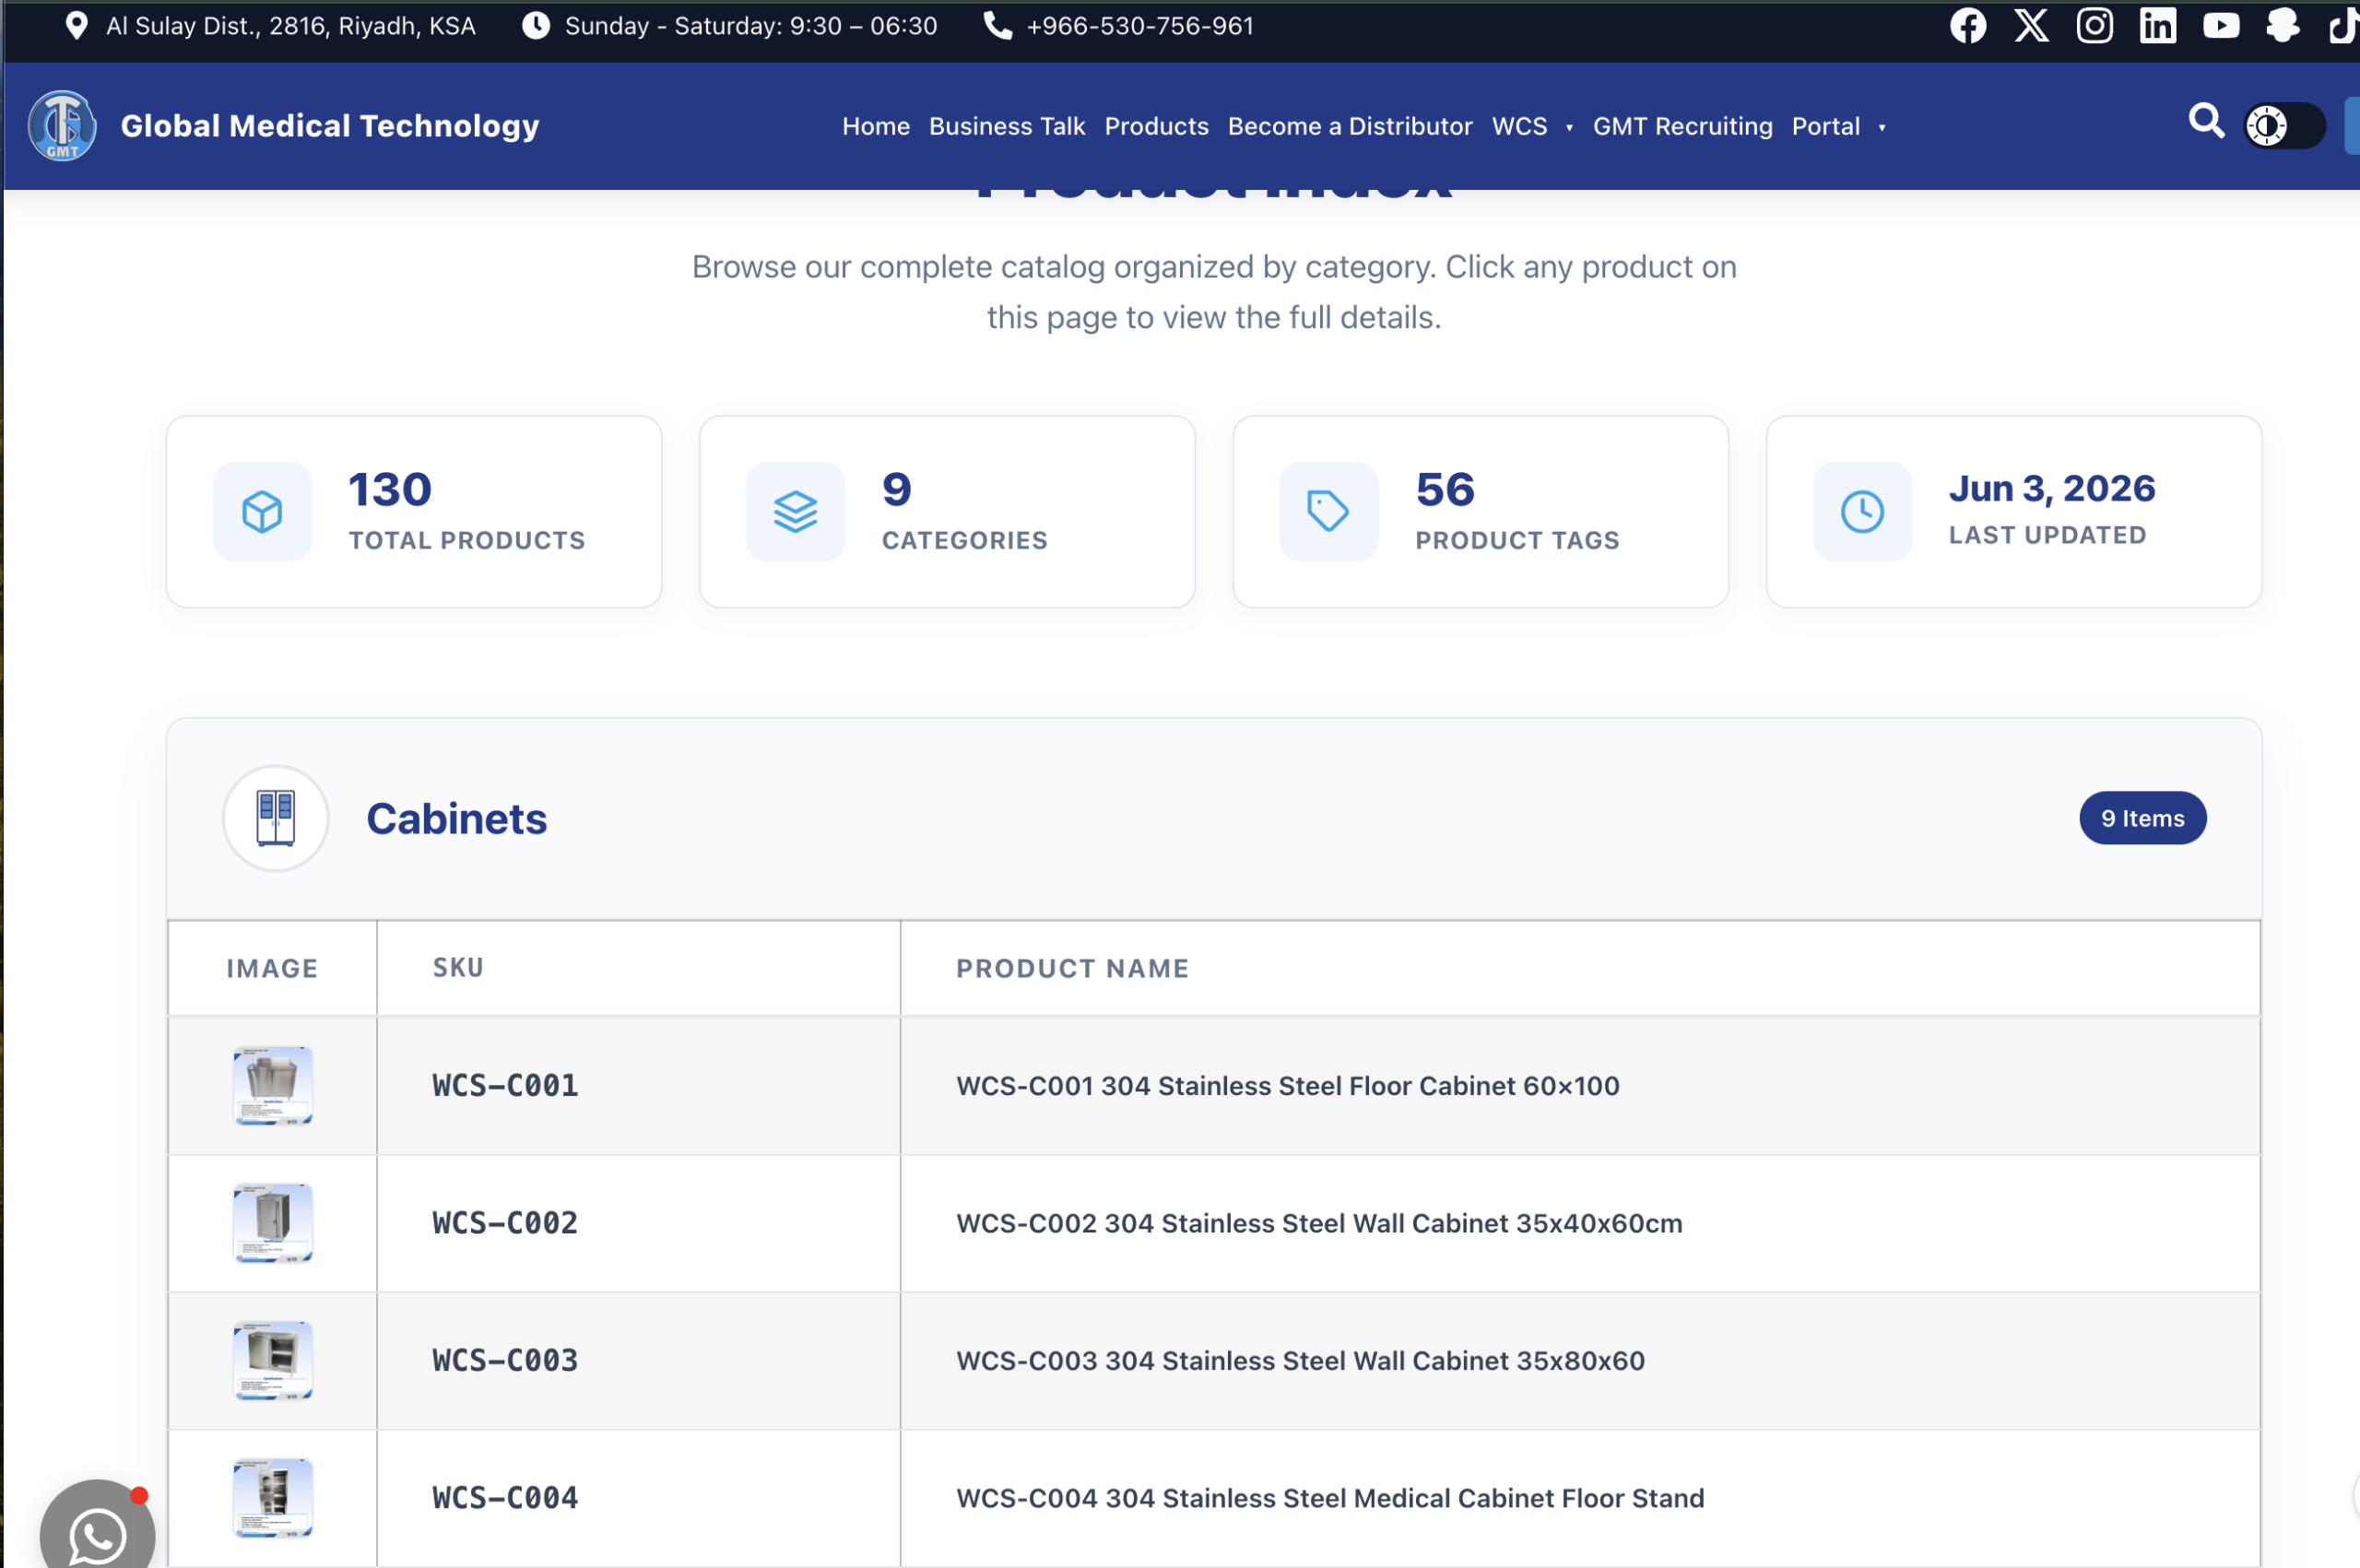2360x1568 pixels.
Task: Click the tag icon on Product Tags card
Action: 1329,512
